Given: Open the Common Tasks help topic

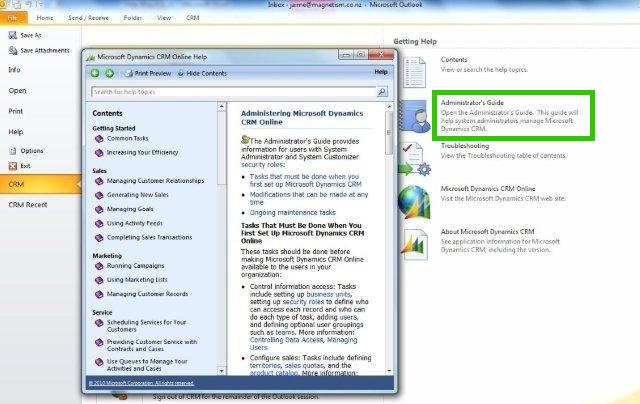Looking at the screenshot, I should coord(128,139).
